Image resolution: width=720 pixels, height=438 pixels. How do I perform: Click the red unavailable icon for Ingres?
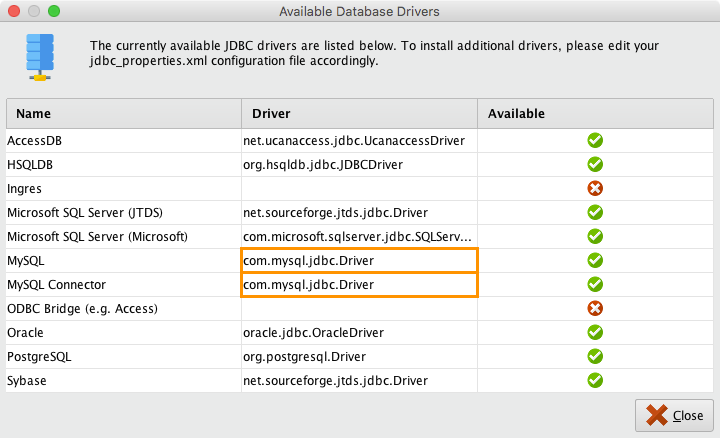(x=595, y=188)
